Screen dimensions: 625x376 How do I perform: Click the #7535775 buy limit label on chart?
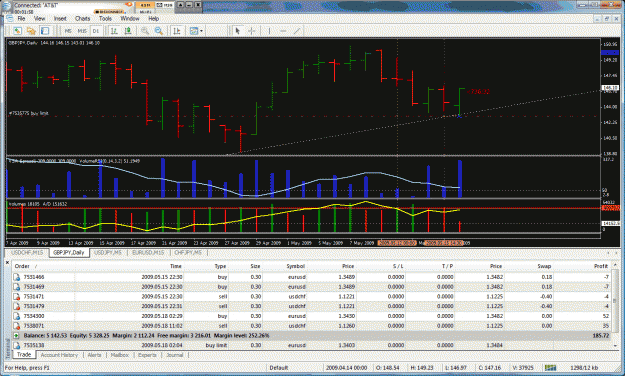pos(29,113)
